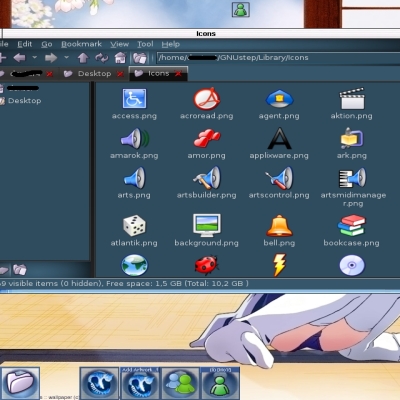Close the first redacted tab
The height and width of the screenshot is (400, 400).
coord(50,74)
